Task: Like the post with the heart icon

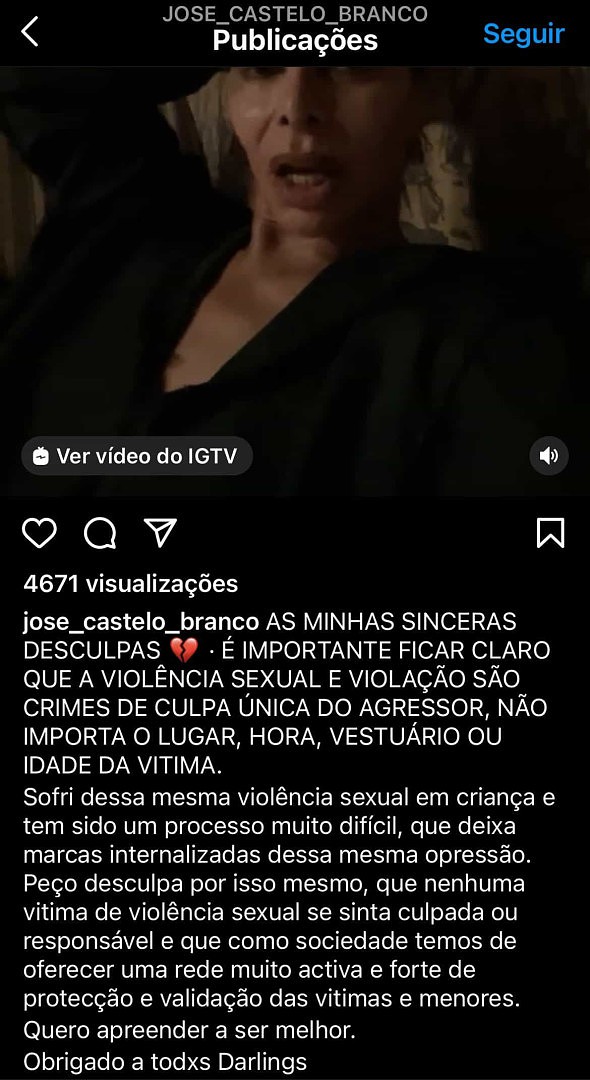Action: (39, 533)
